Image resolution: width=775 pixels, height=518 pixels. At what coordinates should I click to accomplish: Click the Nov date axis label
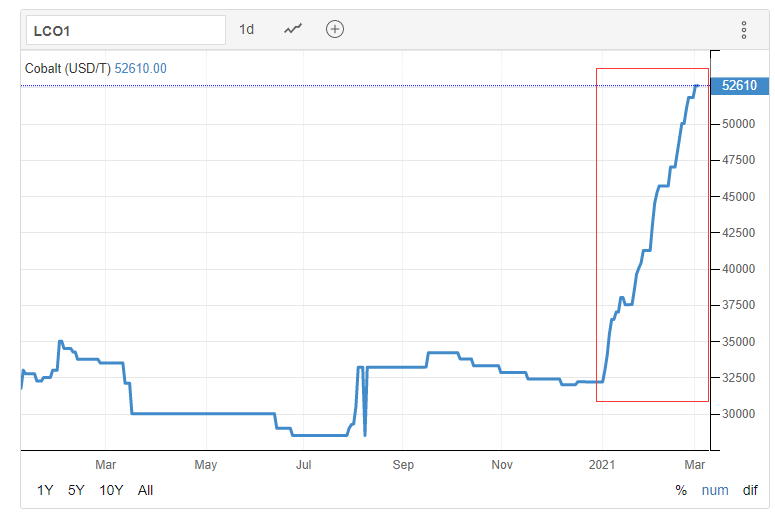tap(502, 465)
